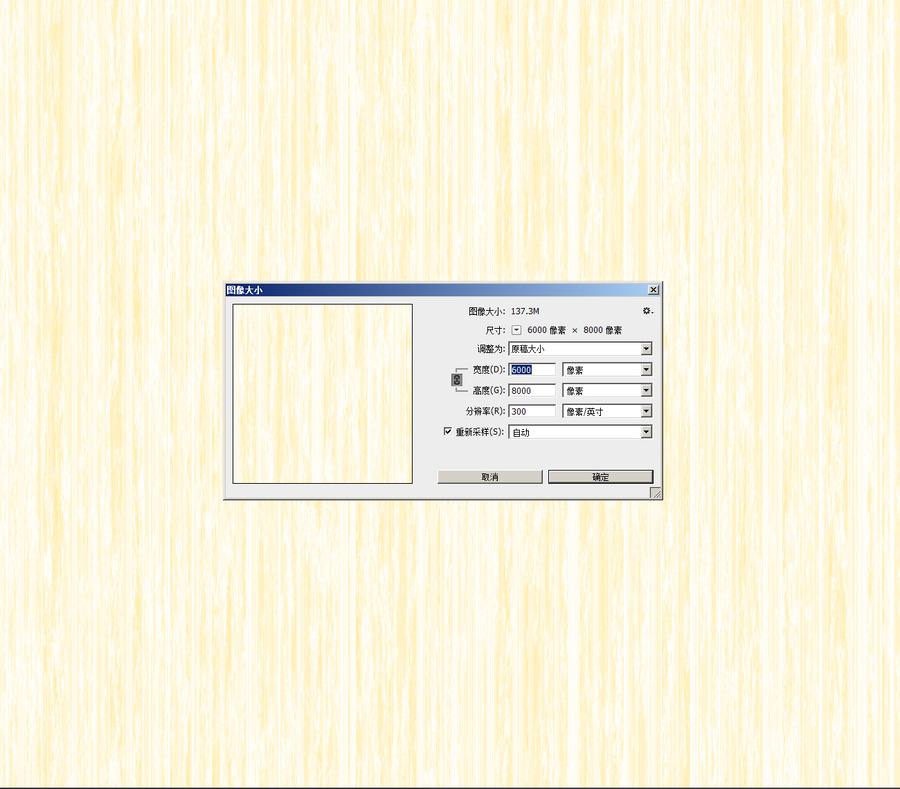The width and height of the screenshot is (900, 789).
Task: Click the dialog resize grip corner
Action: click(655, 493)
